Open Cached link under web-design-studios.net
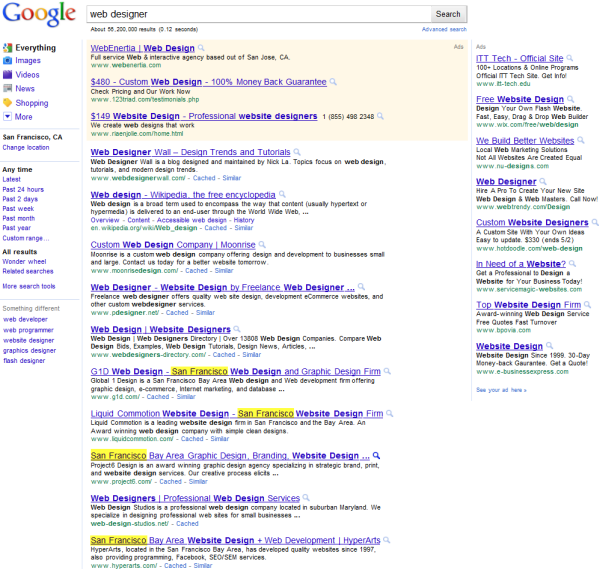 pyautogui.click(x=187, y=523)
